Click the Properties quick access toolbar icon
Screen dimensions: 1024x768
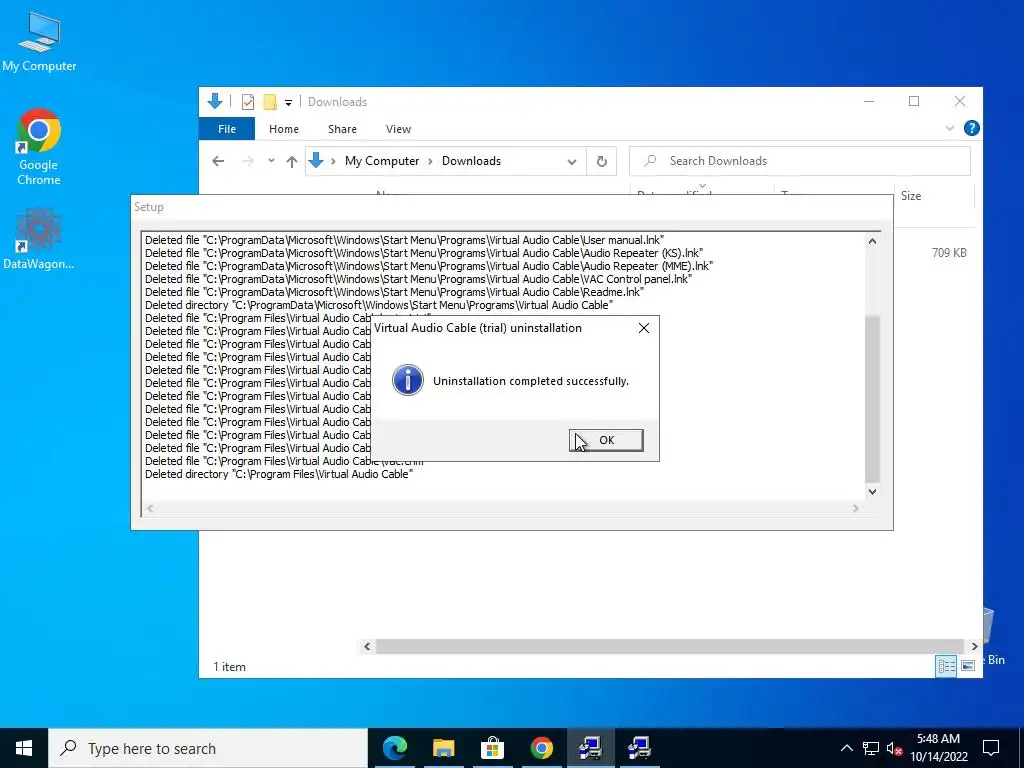tap(248, 102)
